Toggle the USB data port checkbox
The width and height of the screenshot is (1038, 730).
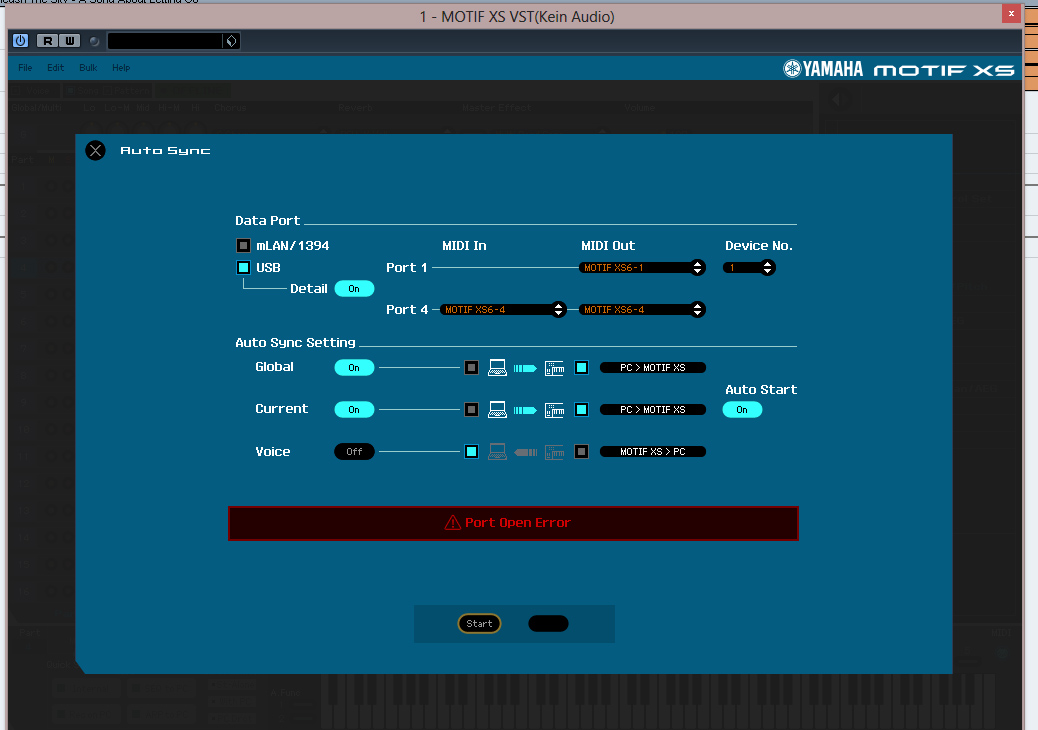tap(244, 267)
